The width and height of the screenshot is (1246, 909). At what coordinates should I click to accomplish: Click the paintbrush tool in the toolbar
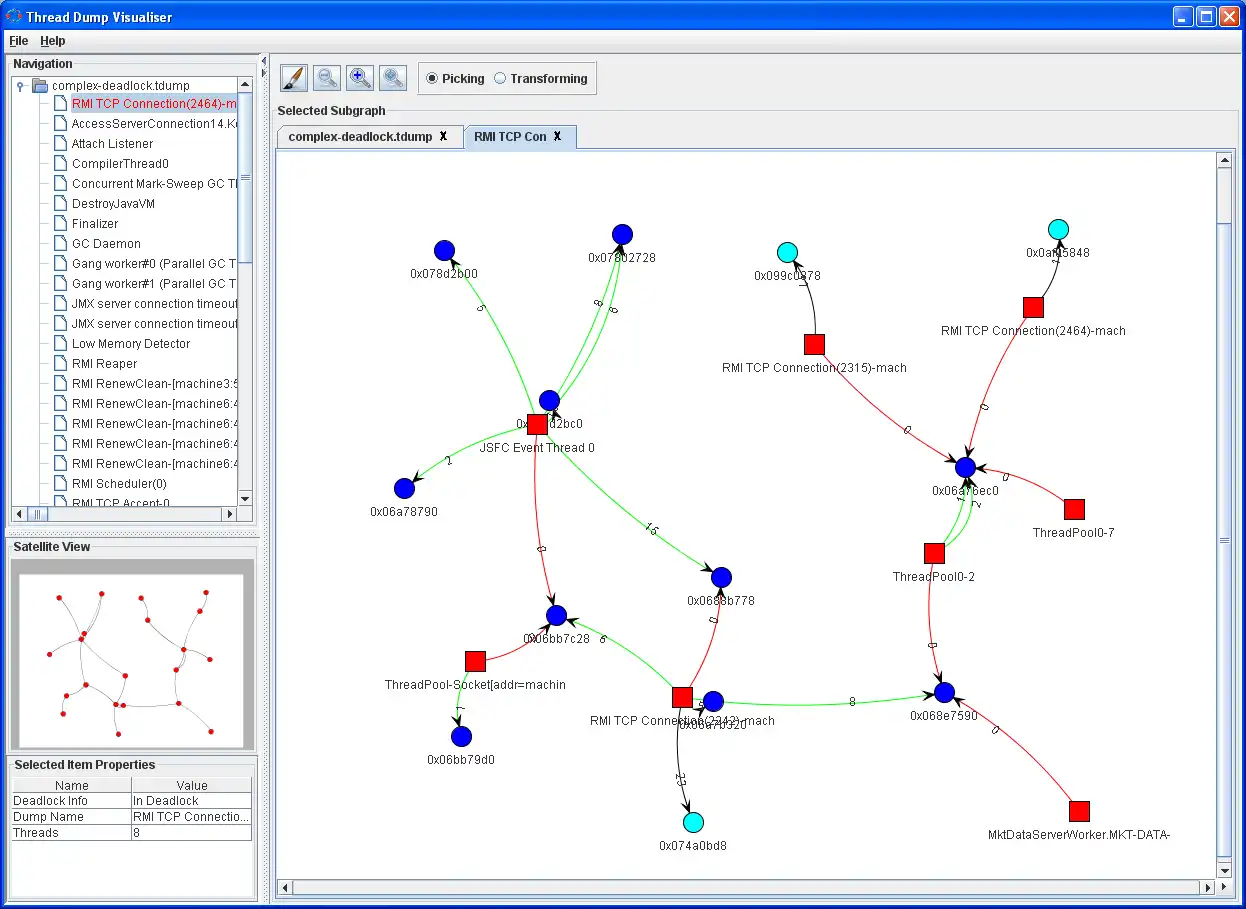(294, 78)
